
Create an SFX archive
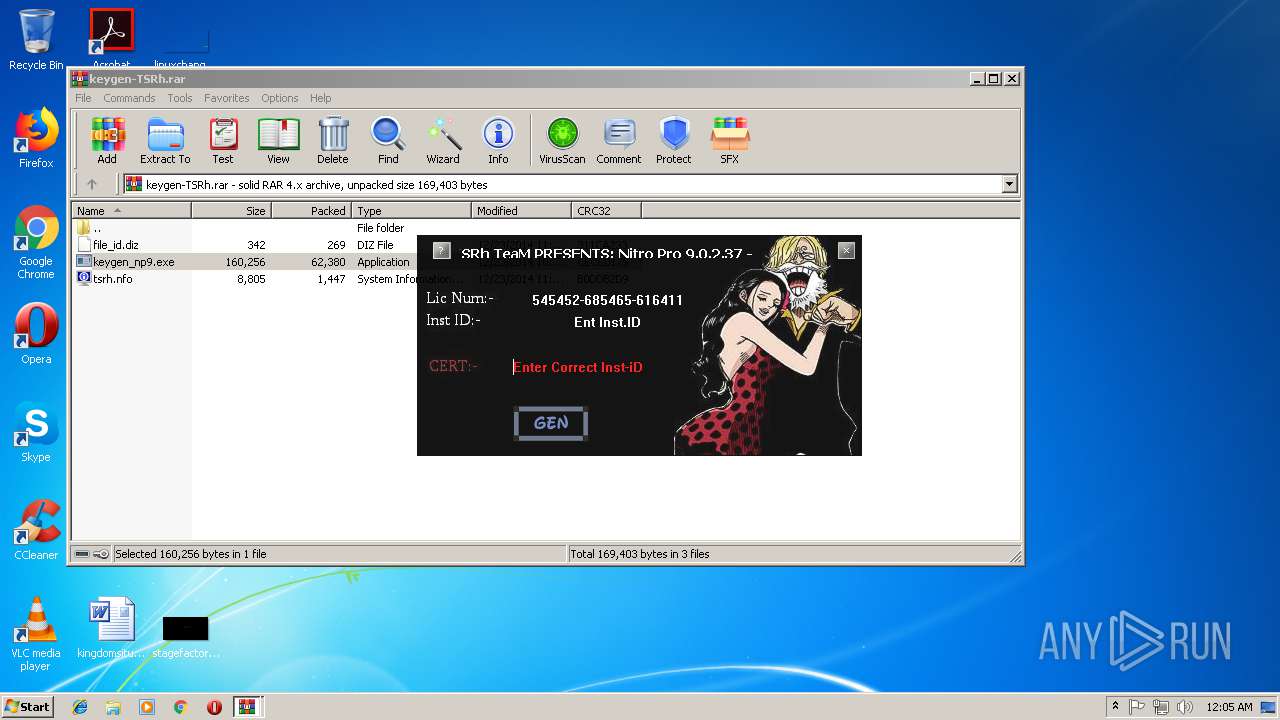pos(730,140)
